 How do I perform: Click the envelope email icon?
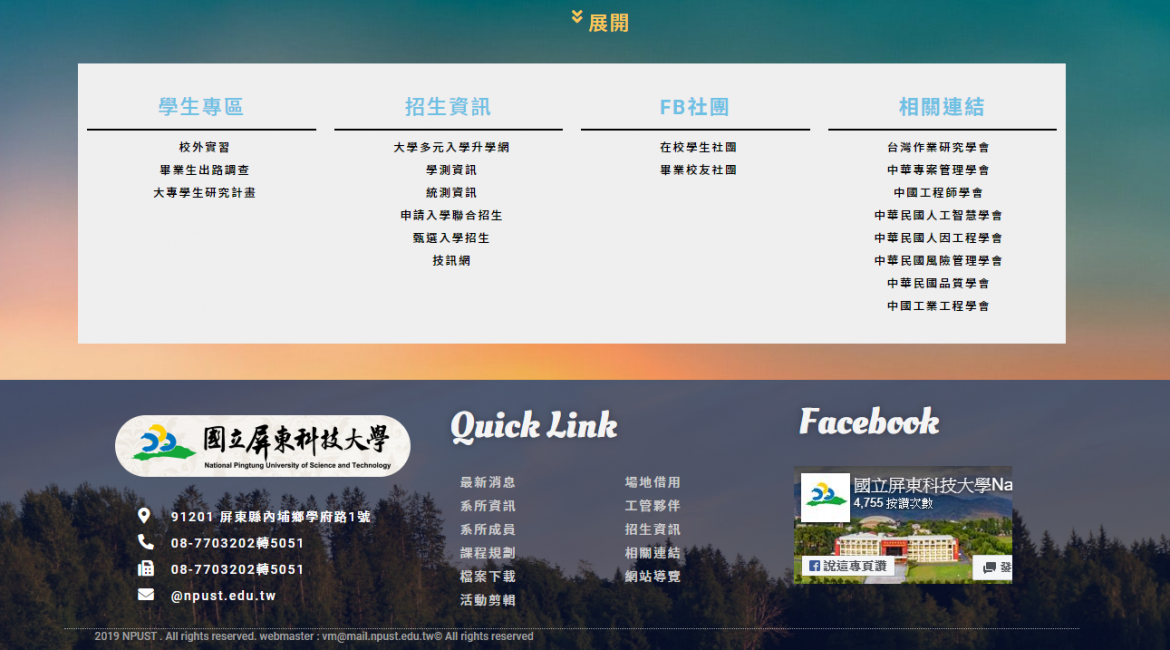[146, 595]
